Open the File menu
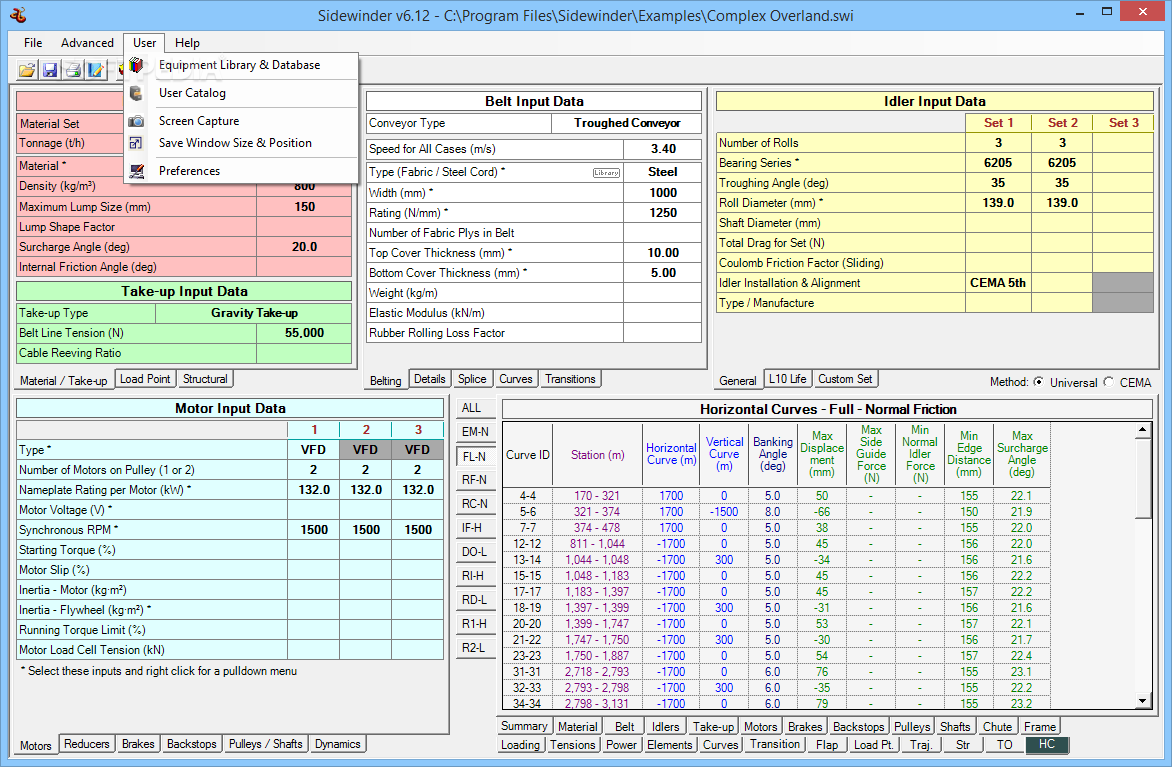The height and width of the screenshot is (767, 1172). (33, 43)
